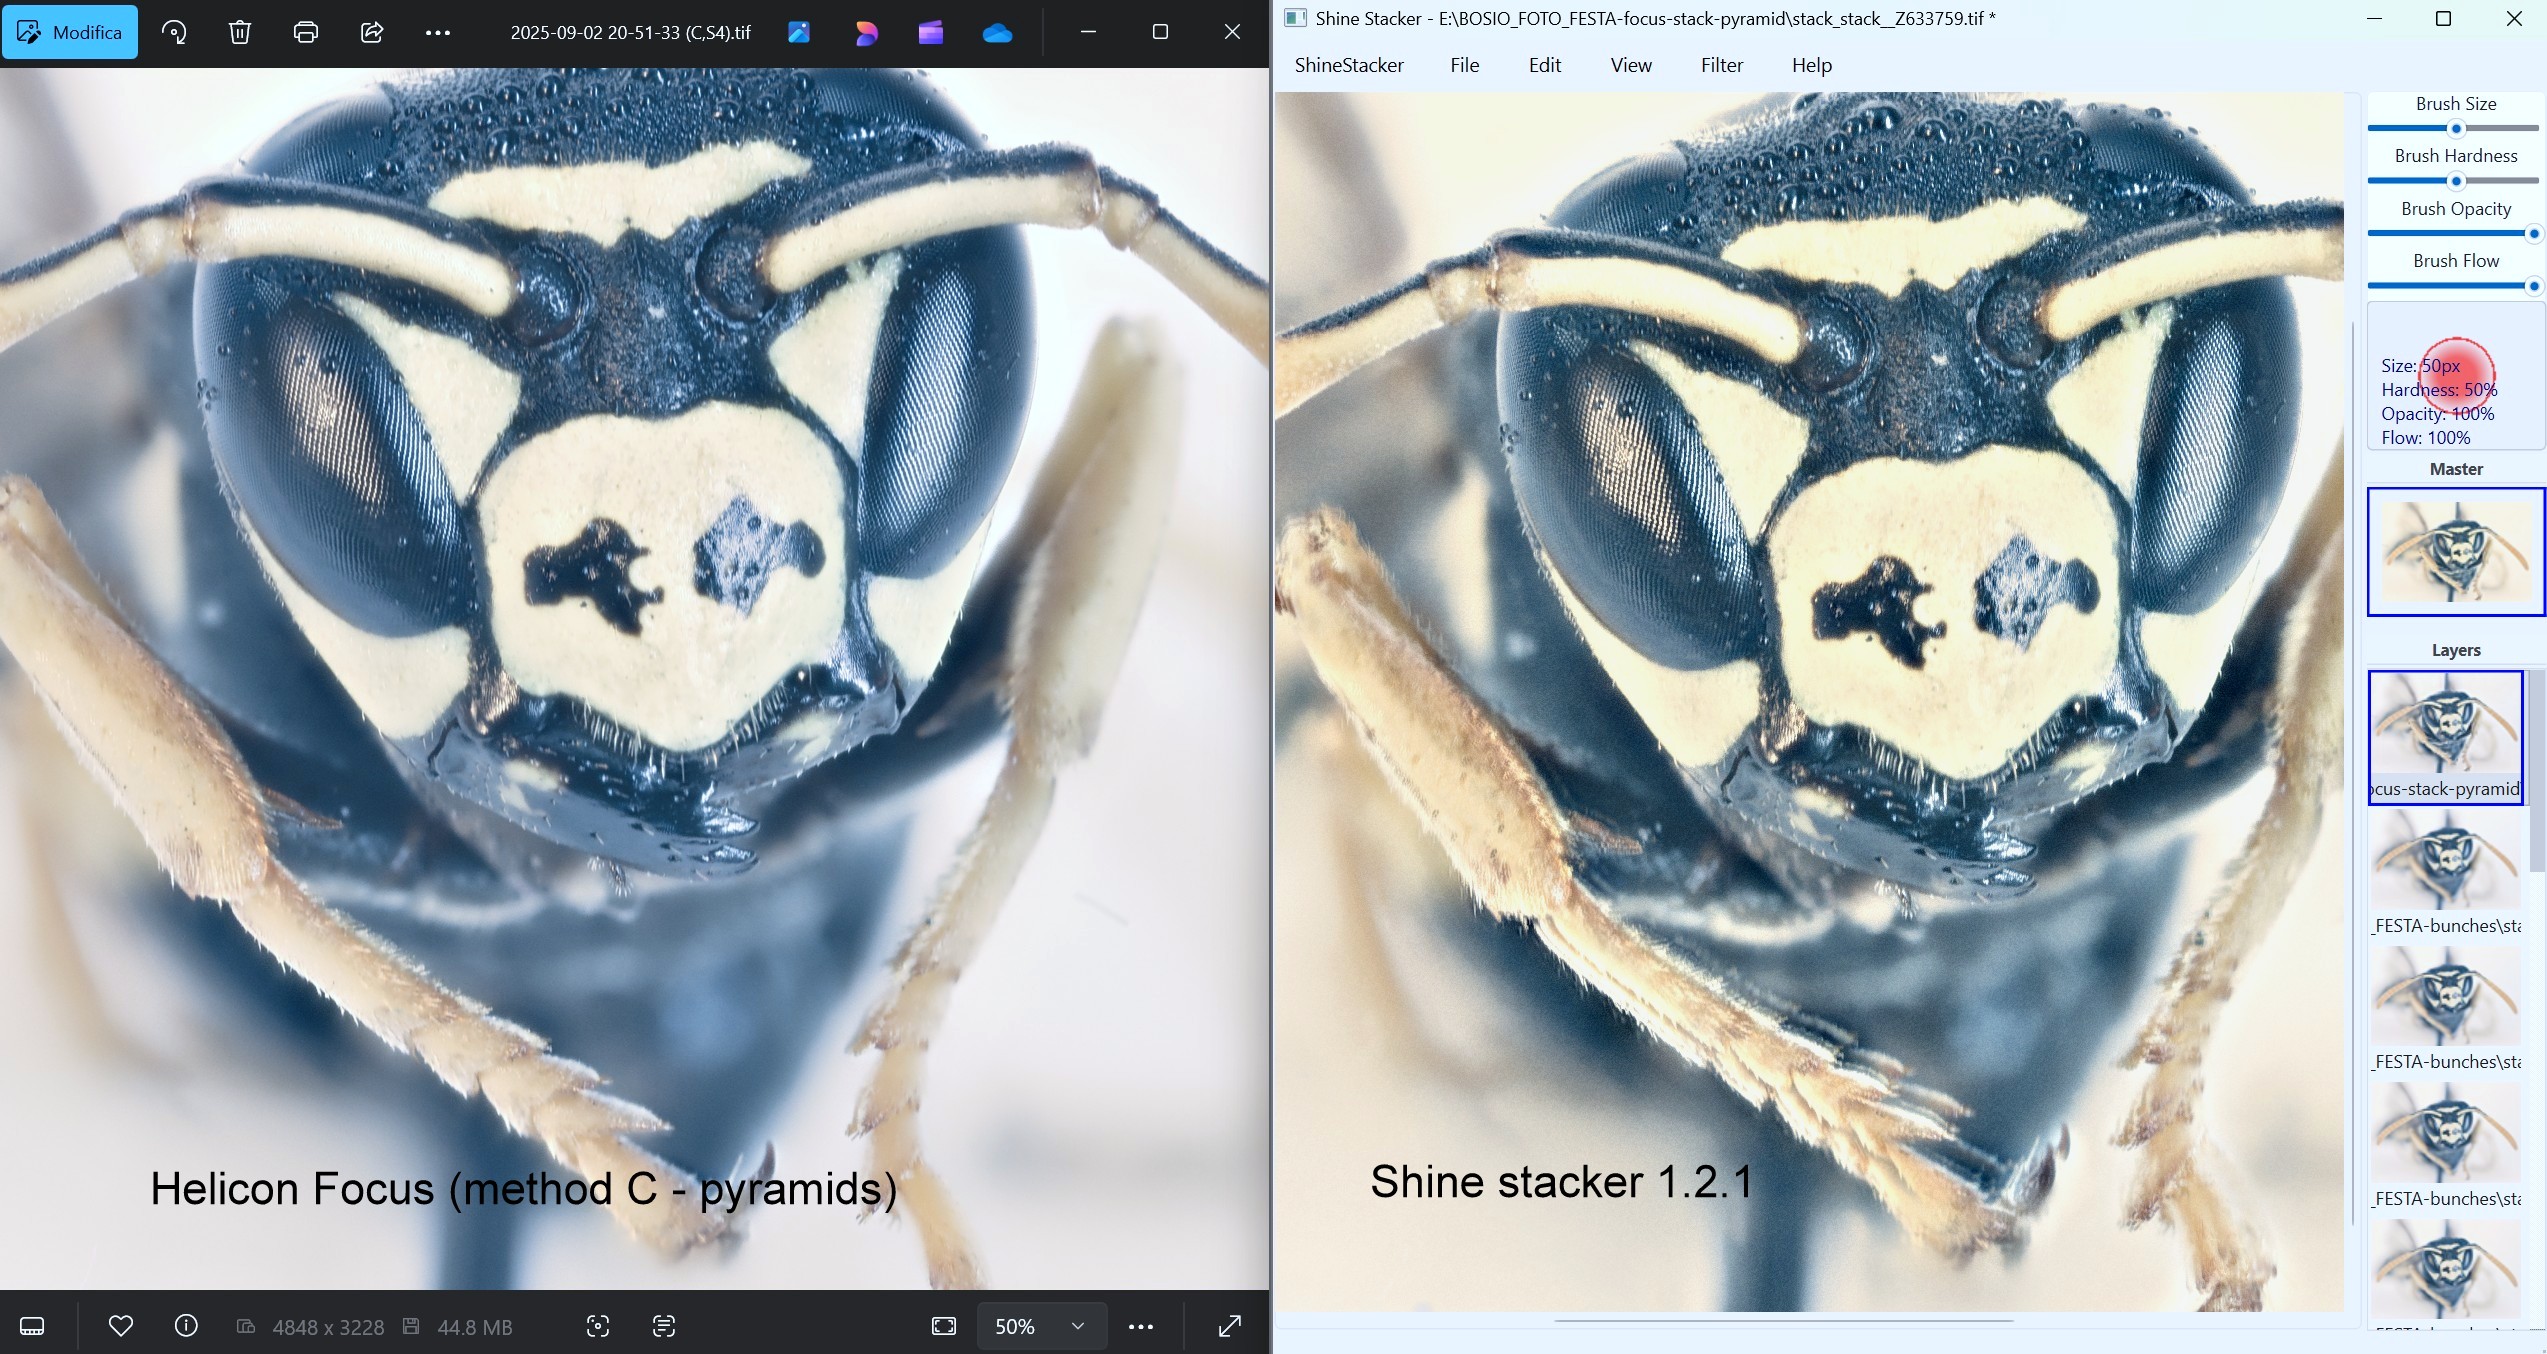Delete photo with trash icon

pyautogui.click(x=240, y=32)
